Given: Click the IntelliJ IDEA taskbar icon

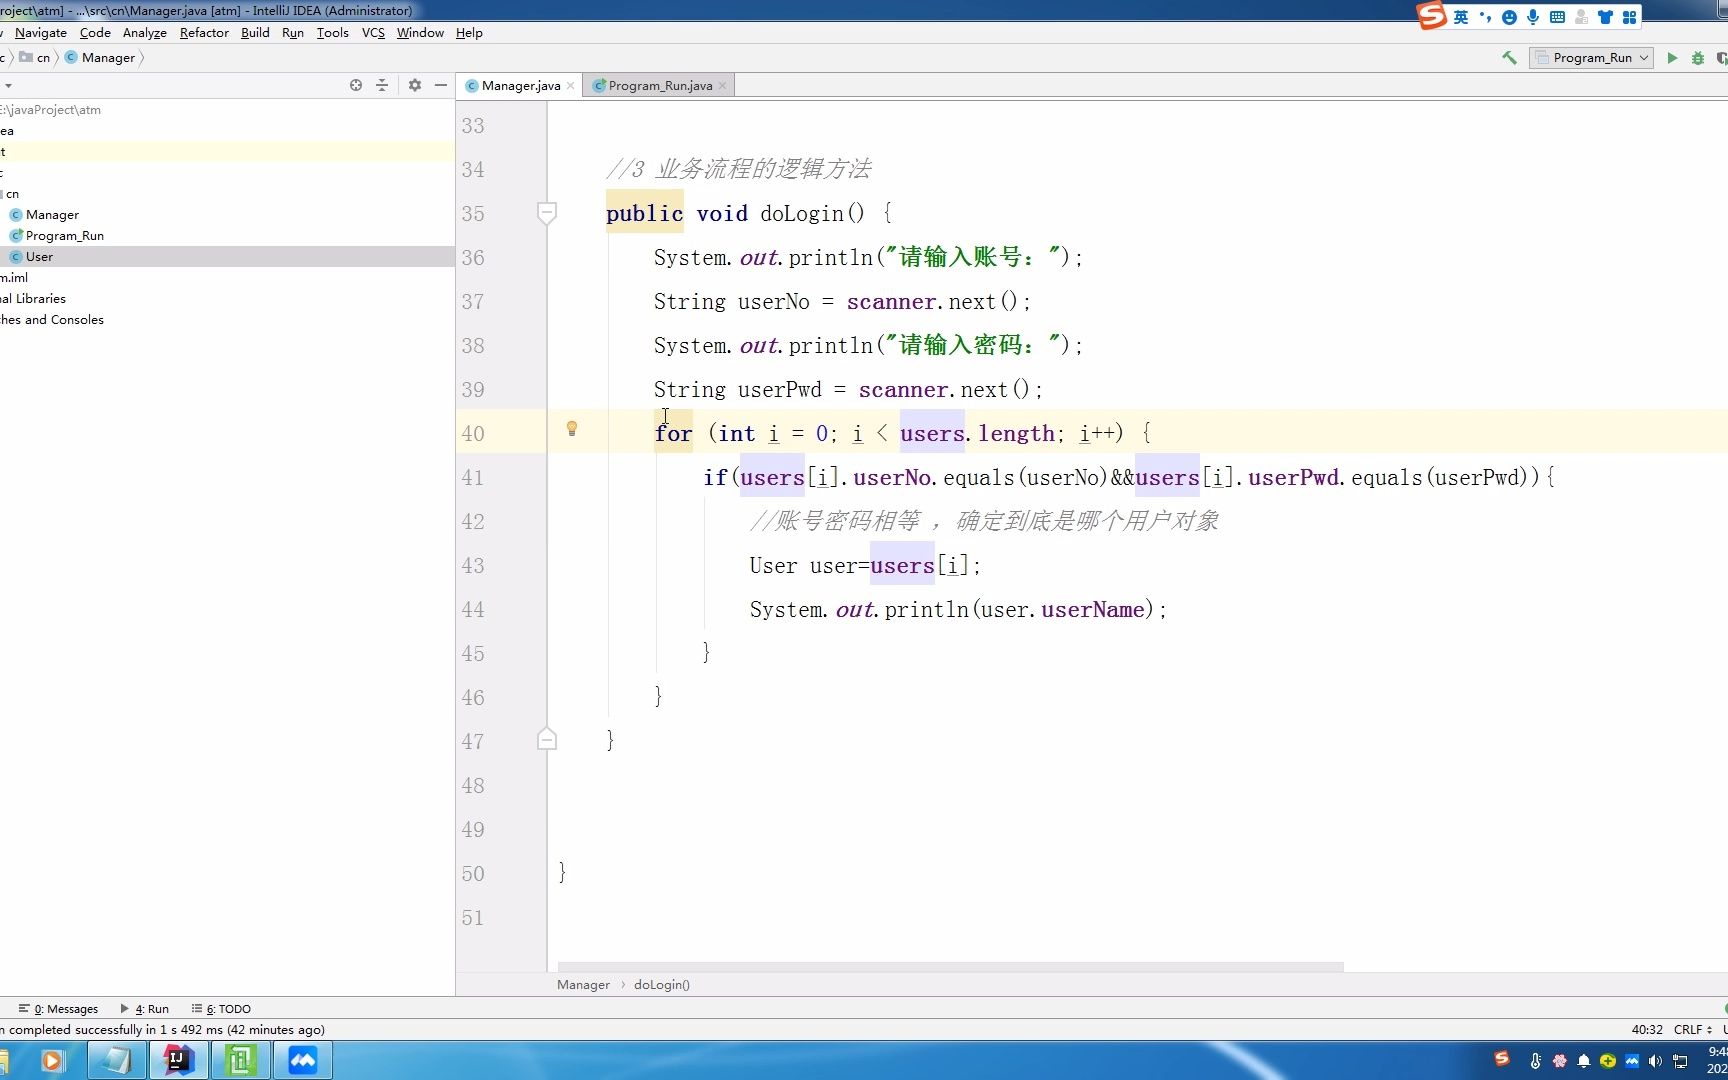Looking at the screenshot, I should (x=178, y=1060).
